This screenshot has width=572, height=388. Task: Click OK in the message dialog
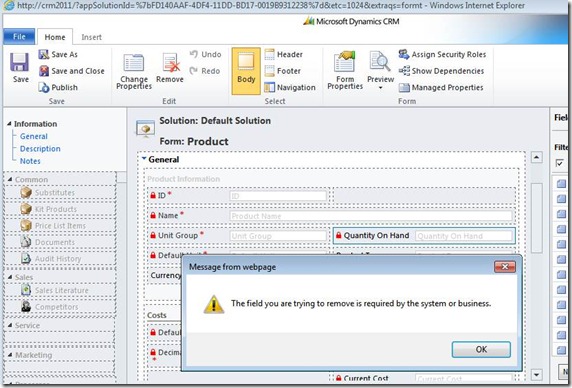point(481,349)
